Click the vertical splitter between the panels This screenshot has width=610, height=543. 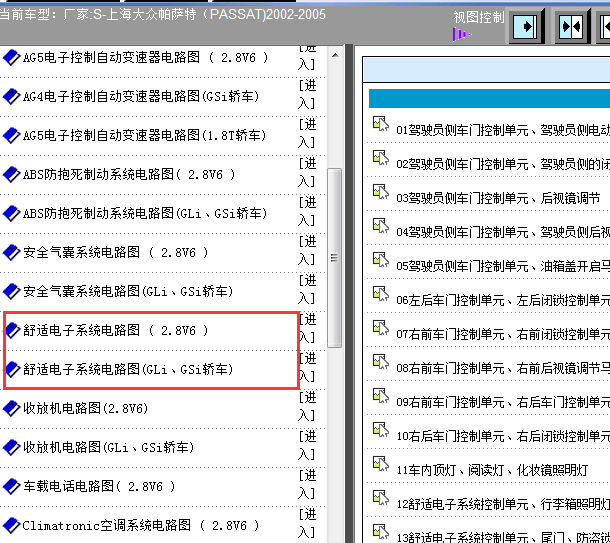pos(349,294)
